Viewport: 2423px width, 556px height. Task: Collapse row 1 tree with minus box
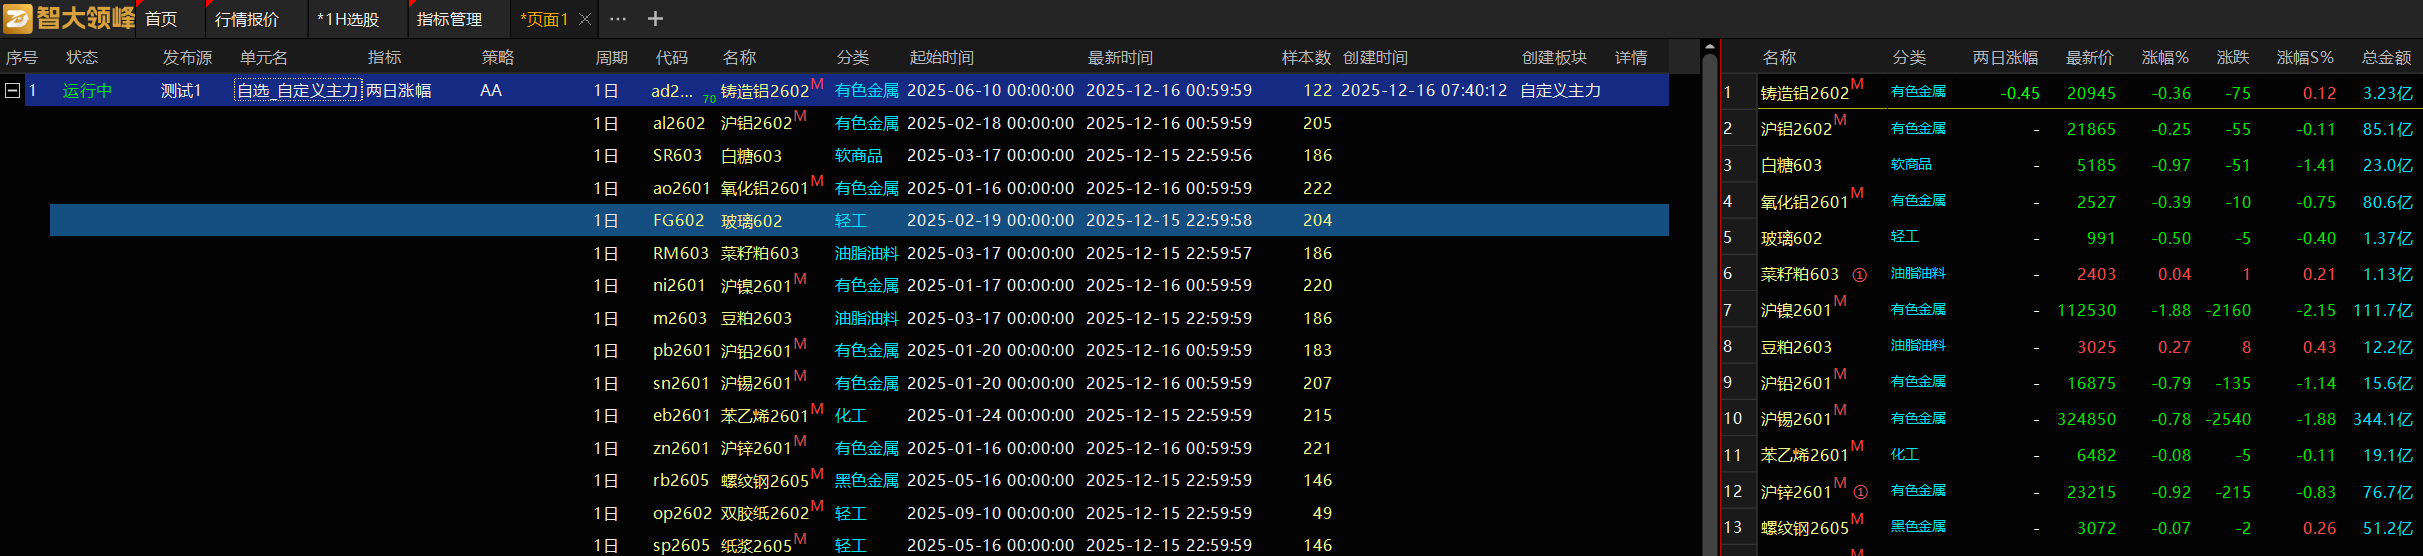click(12, 91)
